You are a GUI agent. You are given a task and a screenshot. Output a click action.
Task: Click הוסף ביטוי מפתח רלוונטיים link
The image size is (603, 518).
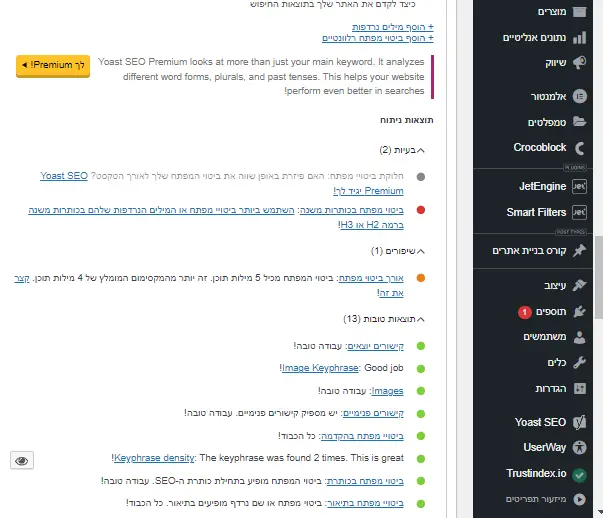point(378,38)
